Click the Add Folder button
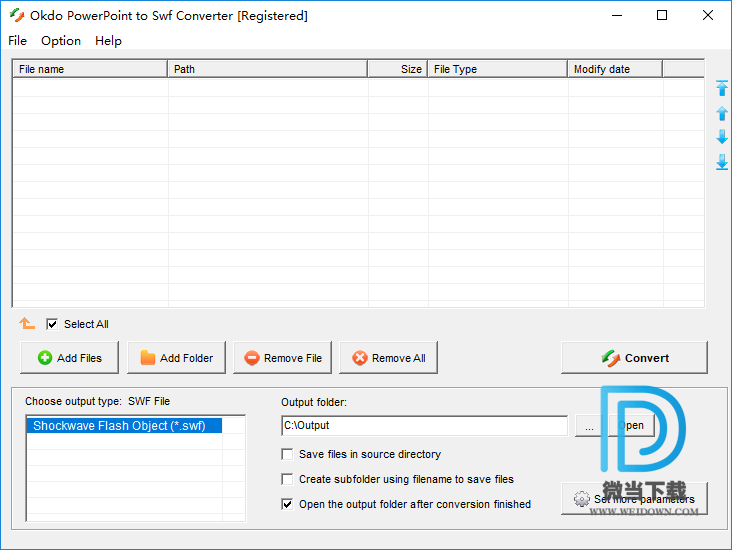This screenshot has width=732, height=550. [x=176, y=358]
